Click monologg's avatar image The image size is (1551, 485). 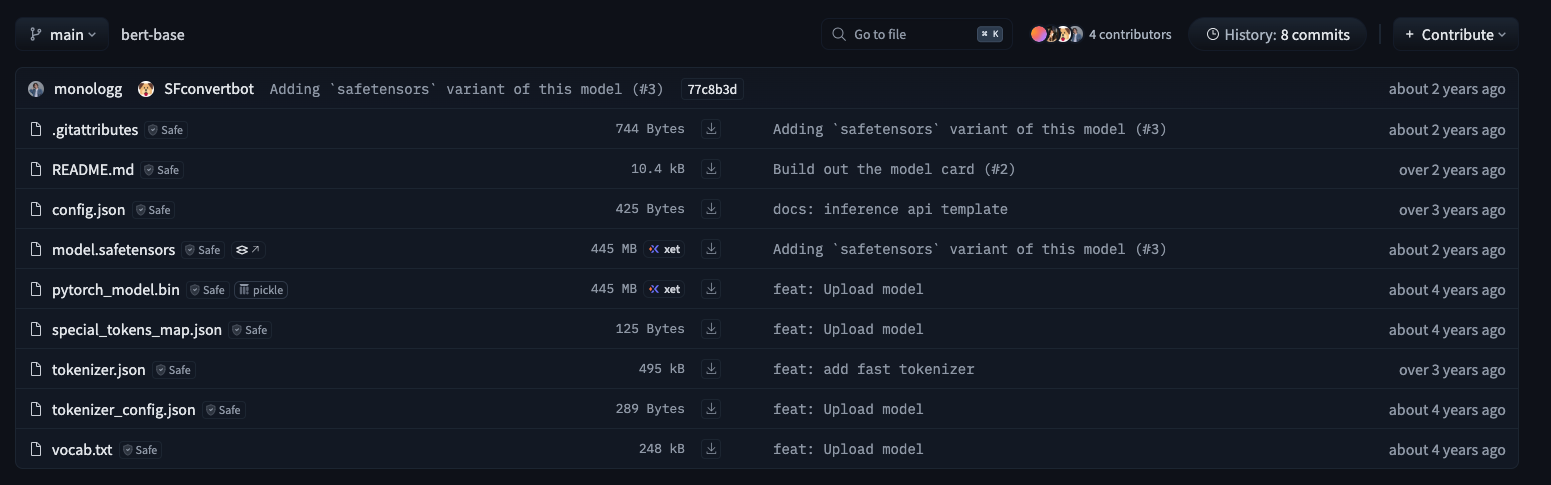point(36,89)
